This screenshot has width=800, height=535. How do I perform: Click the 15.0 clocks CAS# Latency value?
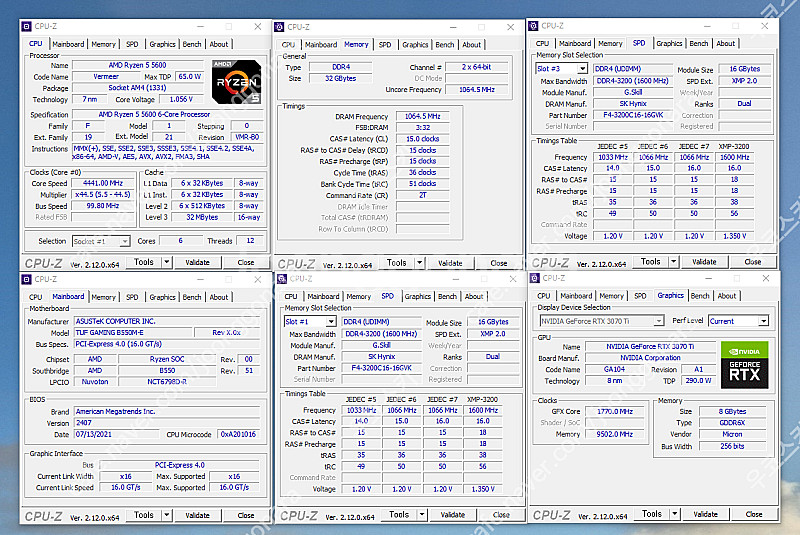click(x=422, y=139)
